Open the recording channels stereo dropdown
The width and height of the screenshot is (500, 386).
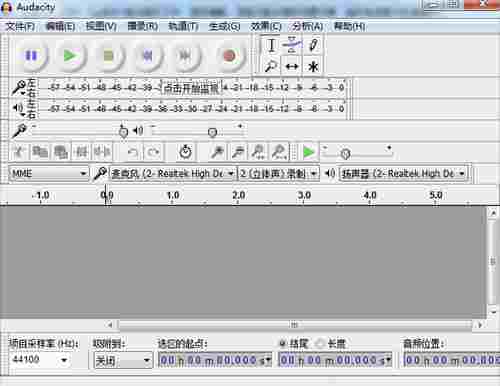[x=278, y=173]
